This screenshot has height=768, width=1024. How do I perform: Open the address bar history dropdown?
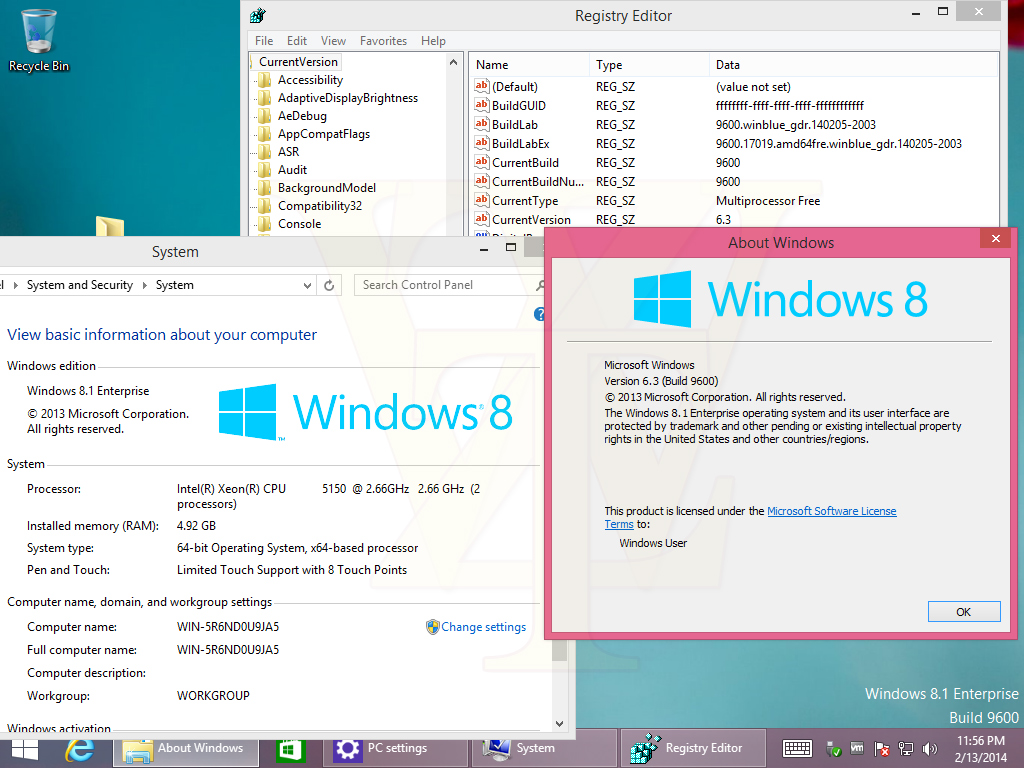[307, 285]
